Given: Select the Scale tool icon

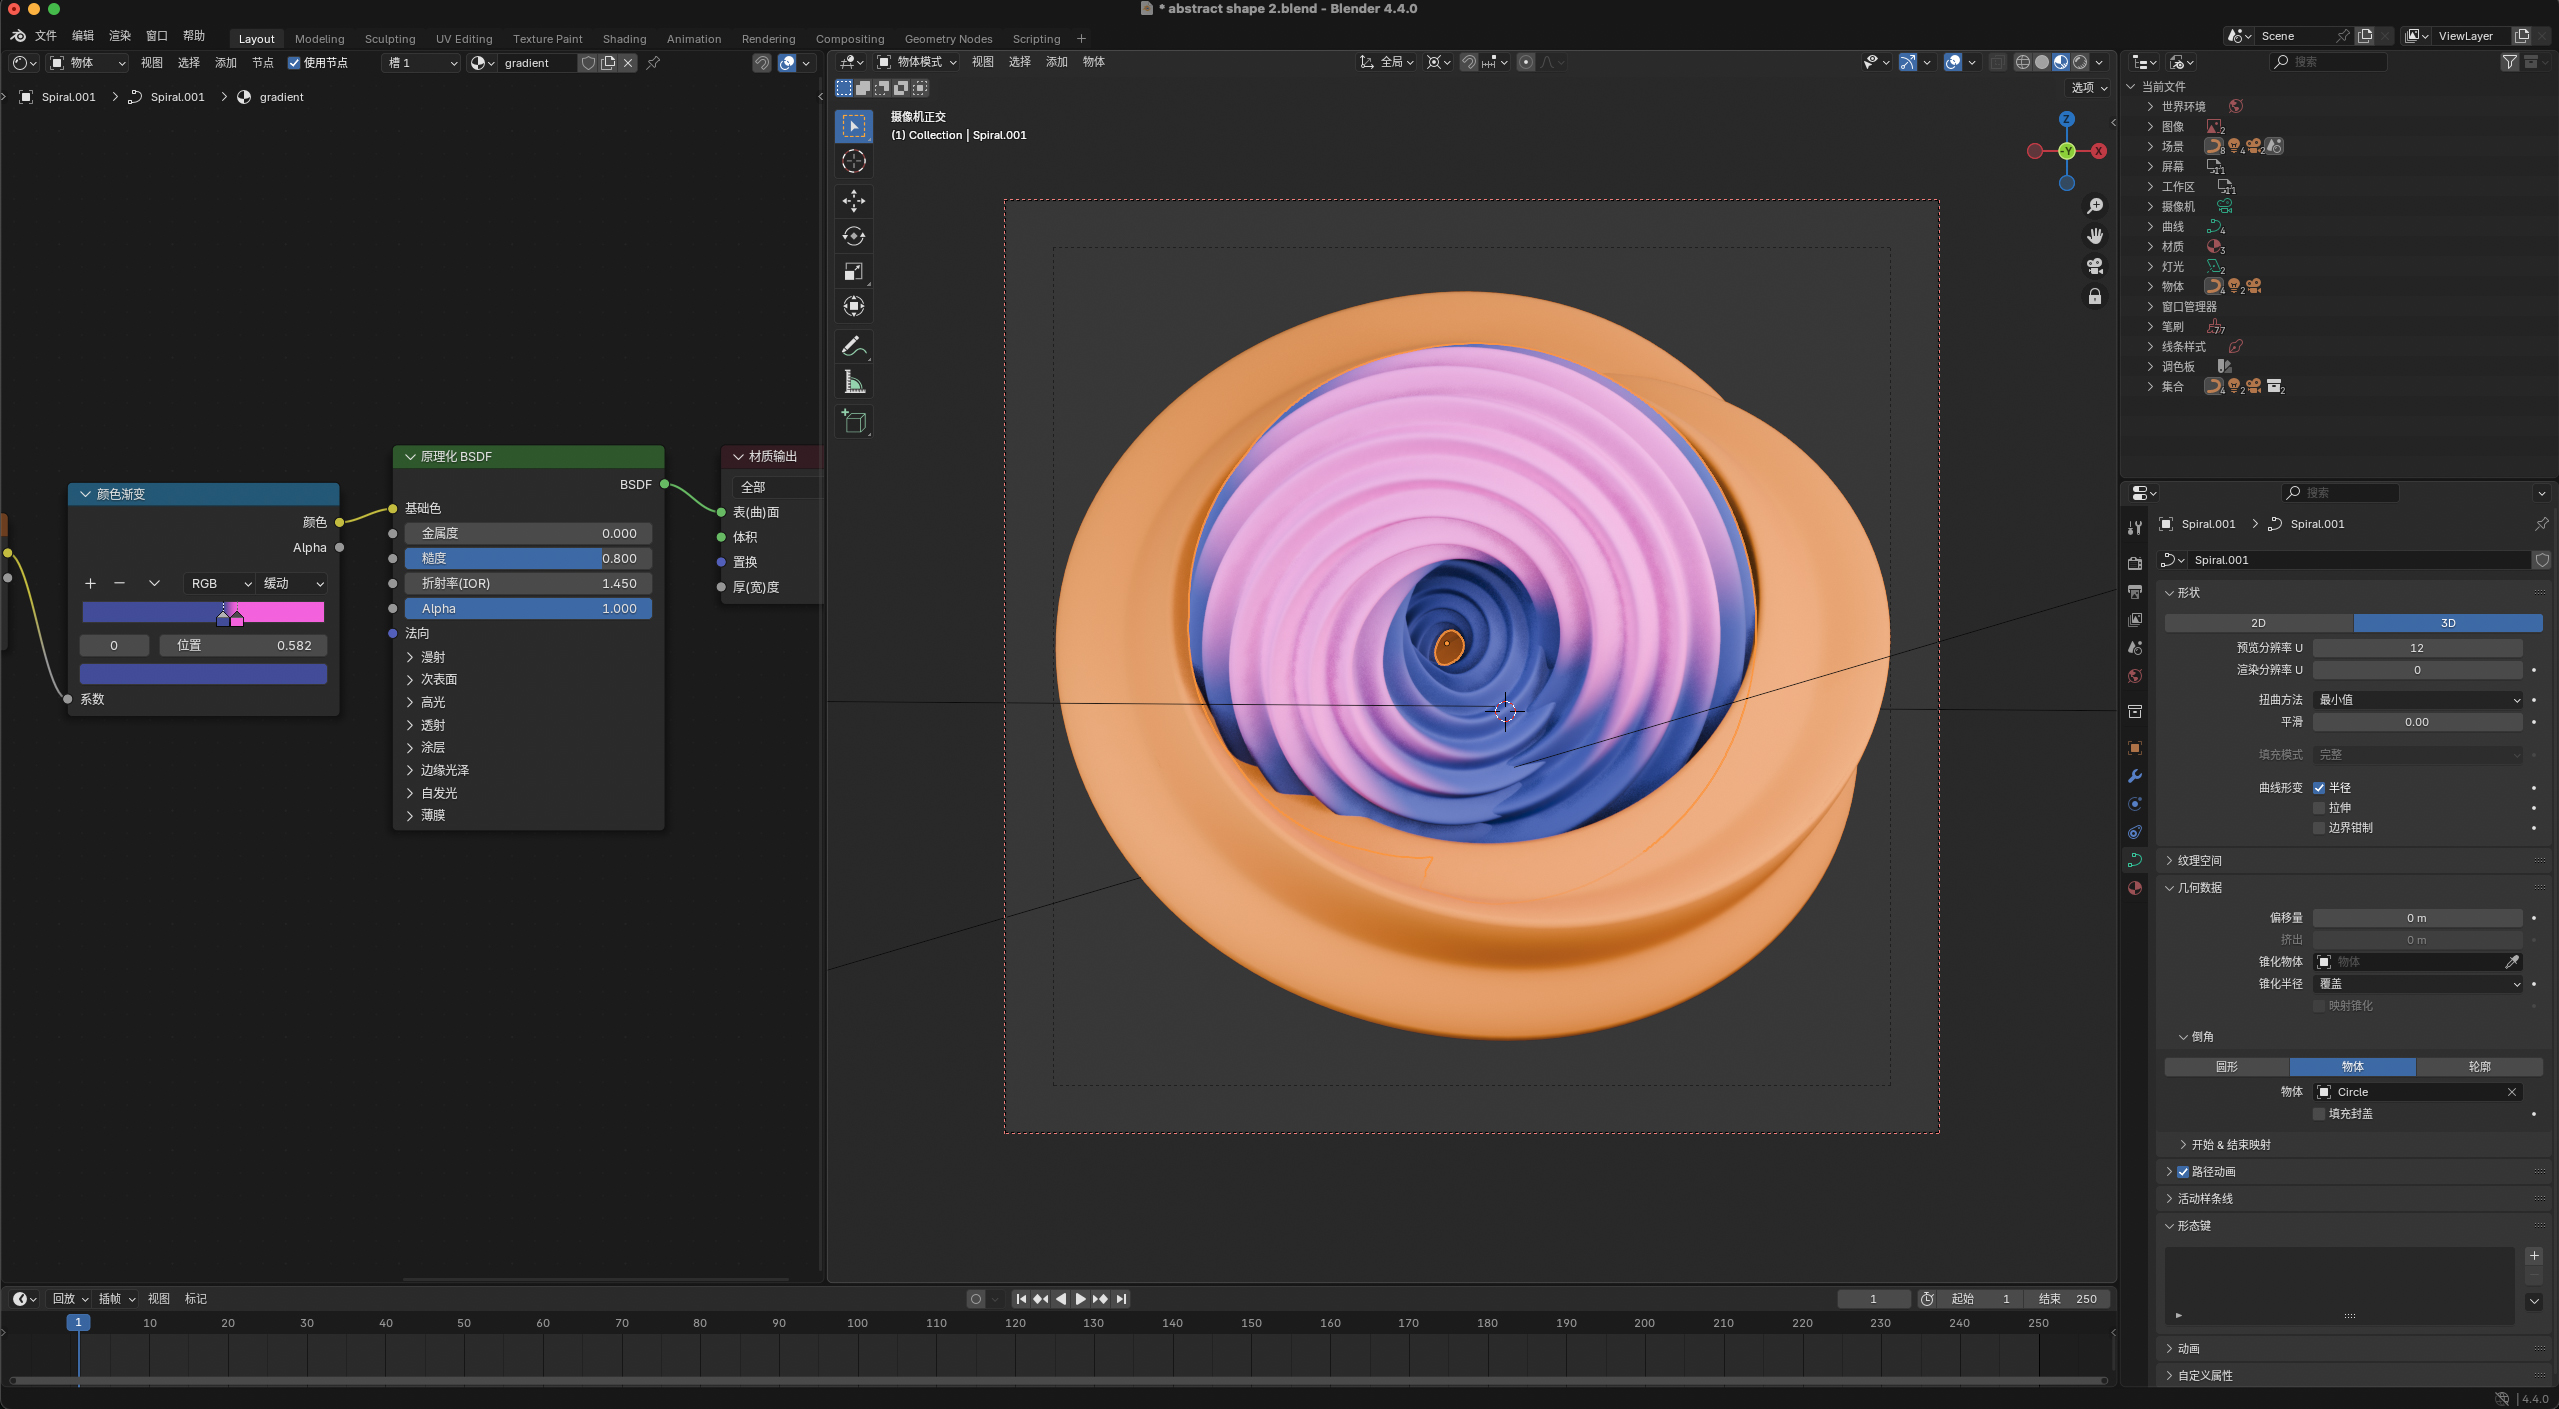Looking at the screenshot, I should (853, 271).
